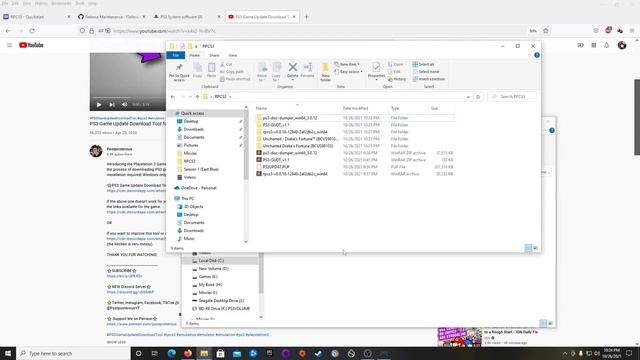This screenshot has width=640, height=360.
Task: Select the PS3-GUDT_v1.1 folder
Action: (276, 125)
